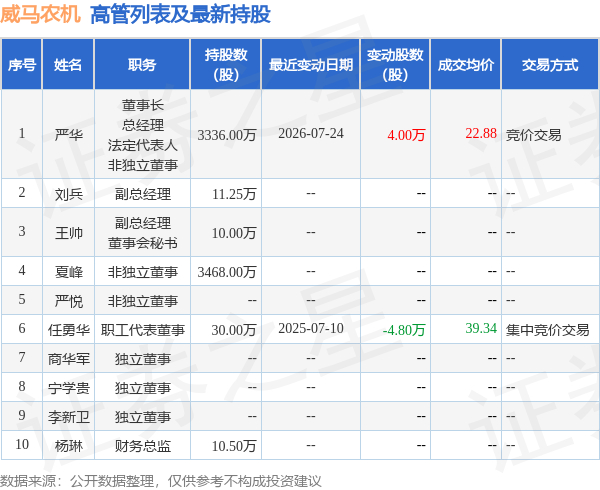Select the 成交均价 column header
The width and height of the screenshot is (600, 490).
(x=466, y=65)
